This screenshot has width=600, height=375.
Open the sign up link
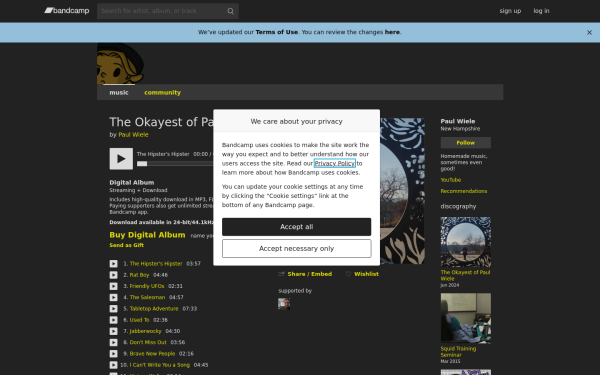point(510,11)
